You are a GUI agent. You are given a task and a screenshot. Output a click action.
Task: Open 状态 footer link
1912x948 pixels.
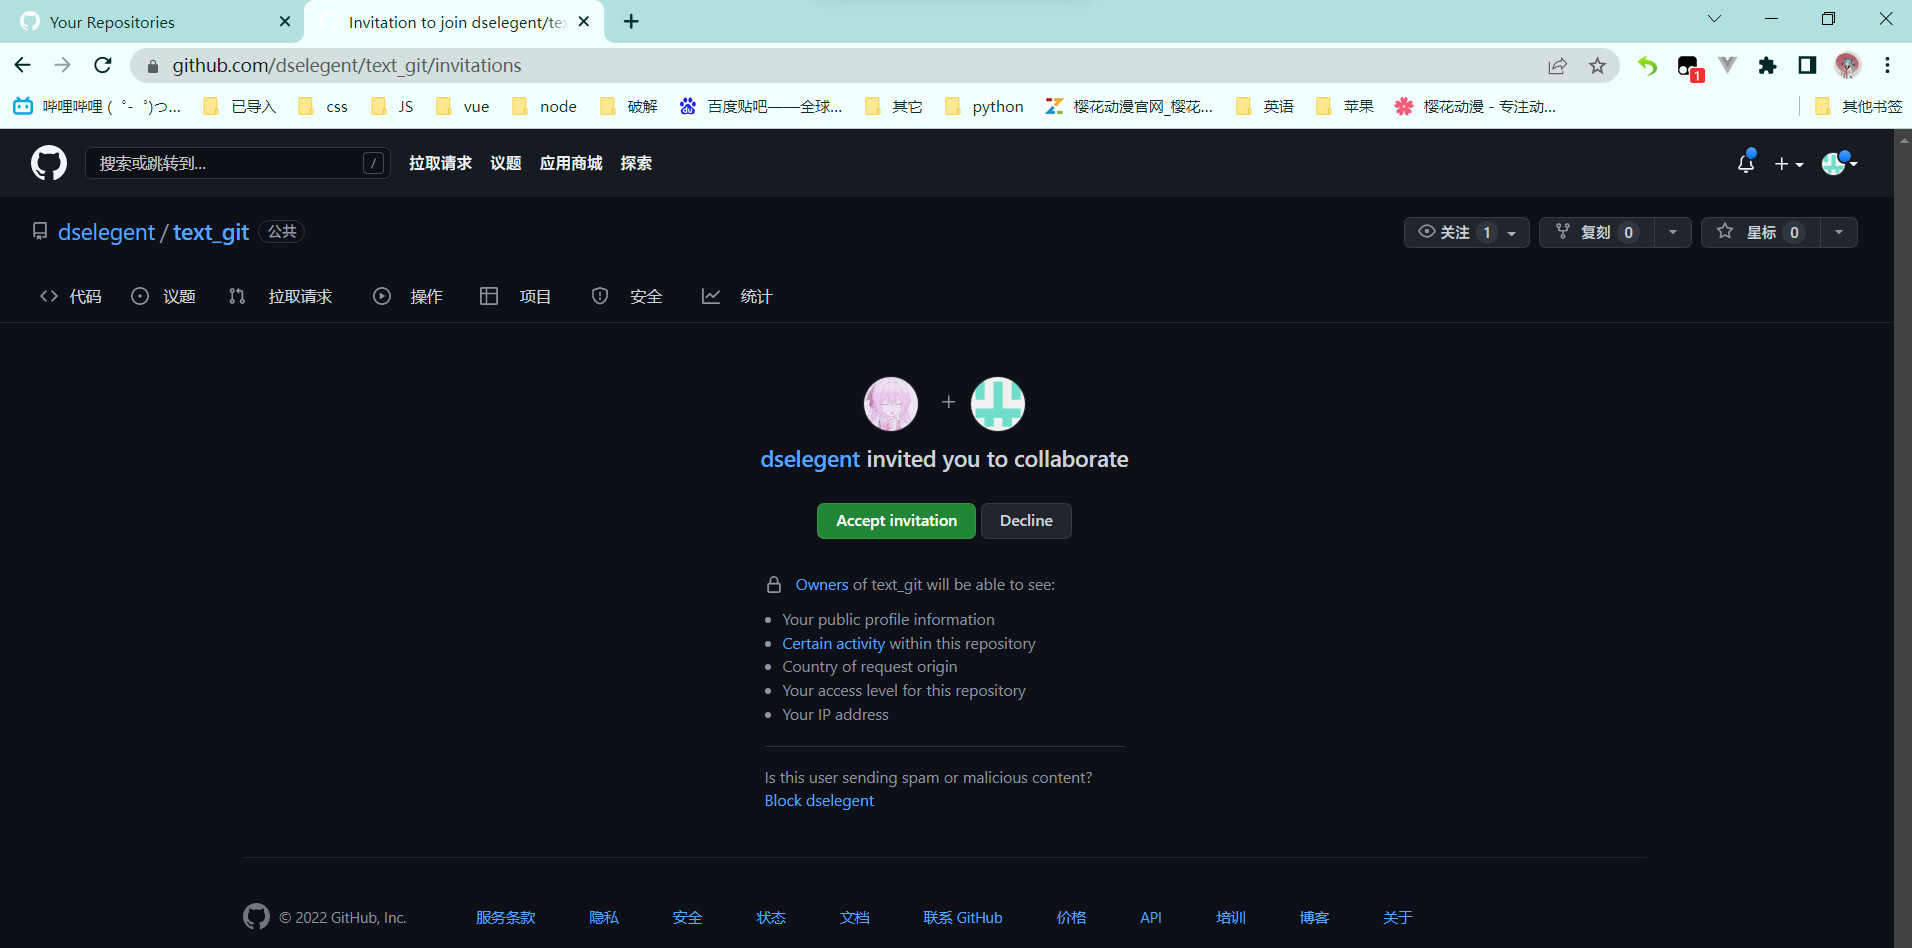[x=771, y=918]
